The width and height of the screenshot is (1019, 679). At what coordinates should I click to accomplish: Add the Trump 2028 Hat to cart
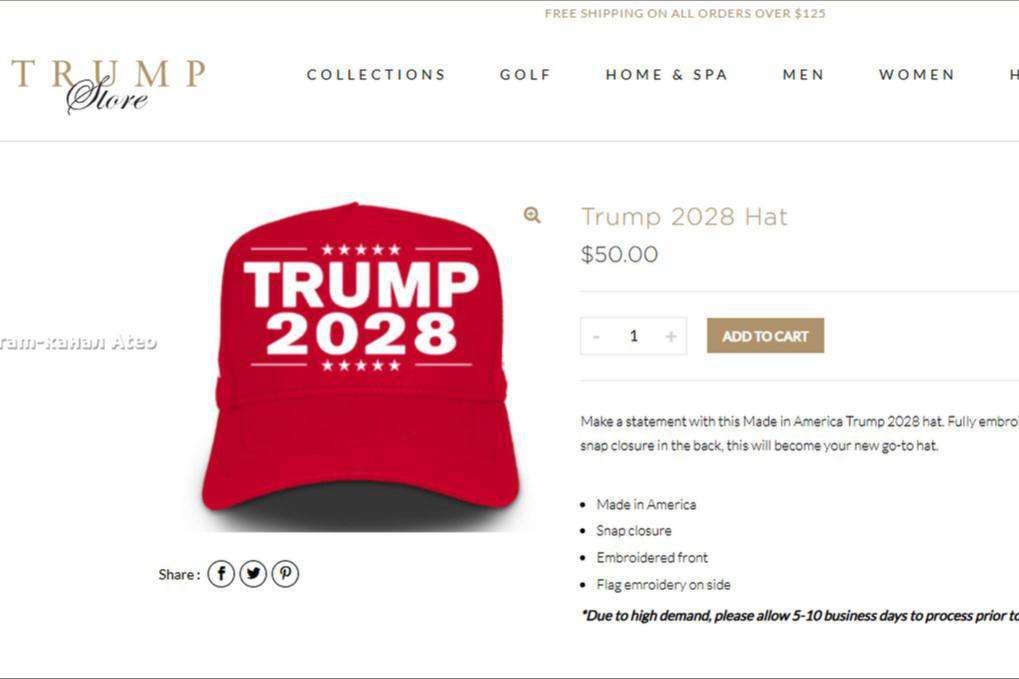point(766,336)
